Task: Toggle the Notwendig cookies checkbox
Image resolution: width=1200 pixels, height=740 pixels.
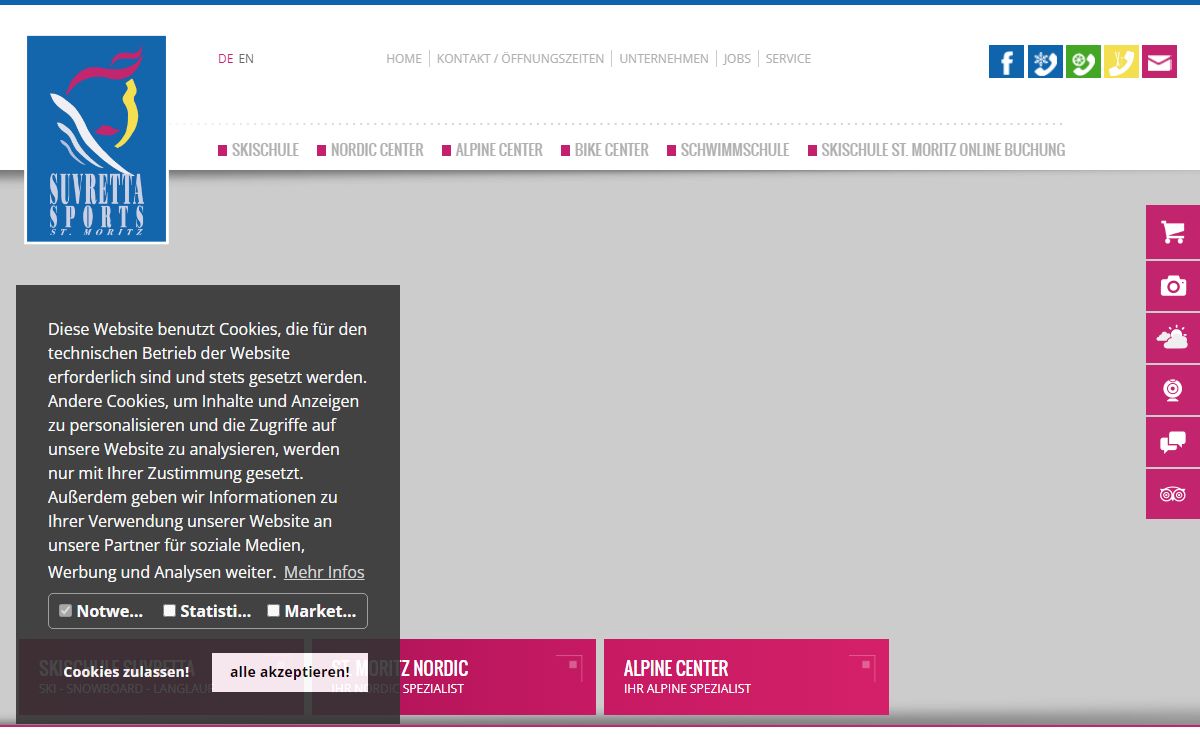Action: pyautogui.click(x=66, y=611)
